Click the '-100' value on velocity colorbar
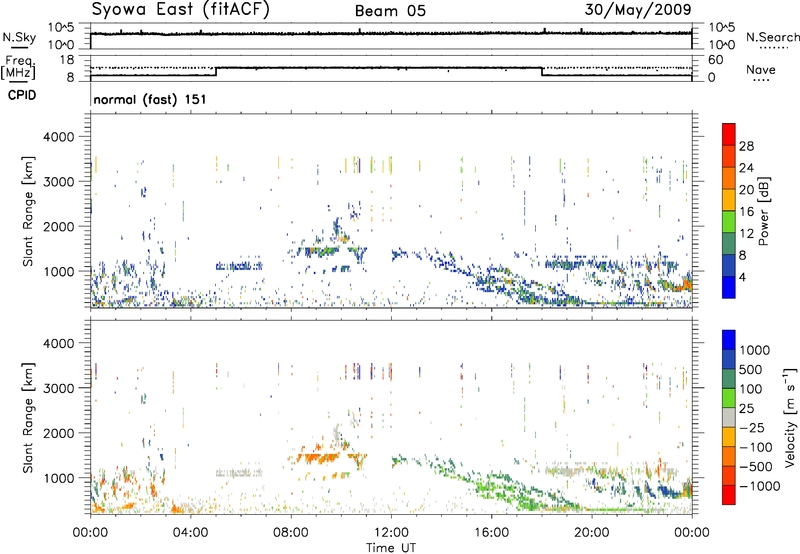 pyautogui.click(x=756, y=447)
